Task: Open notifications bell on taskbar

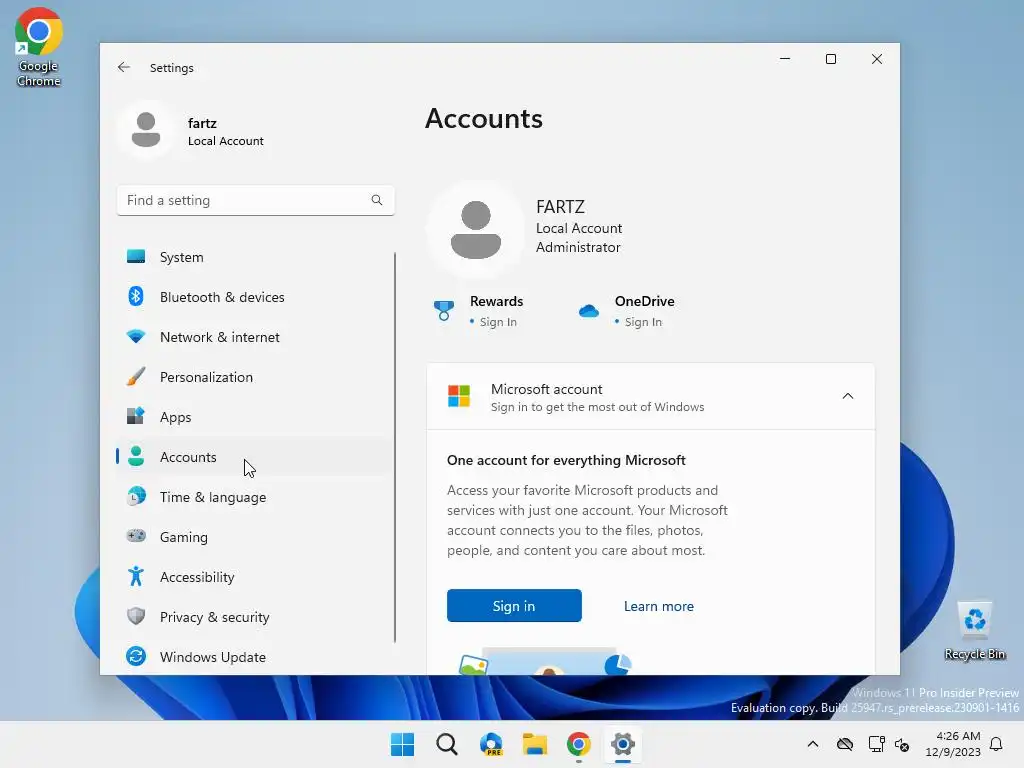Action: (x=996, y=744)
